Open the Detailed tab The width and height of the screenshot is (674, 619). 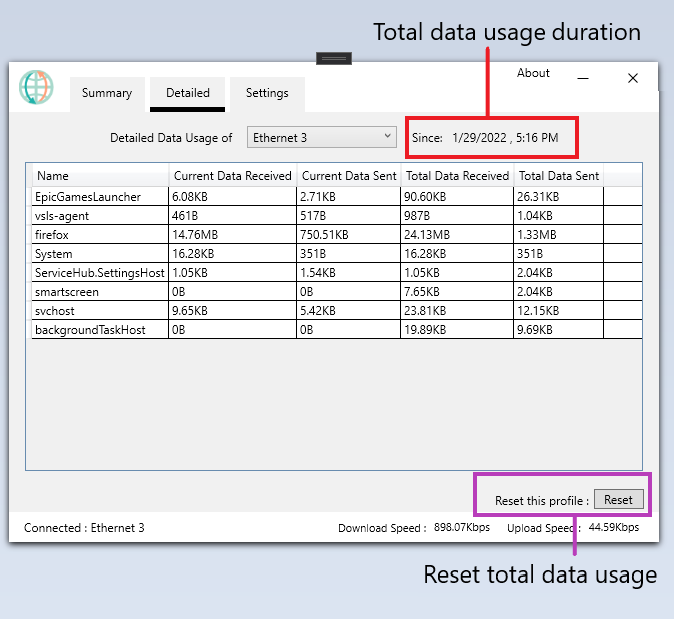point(188,93)
